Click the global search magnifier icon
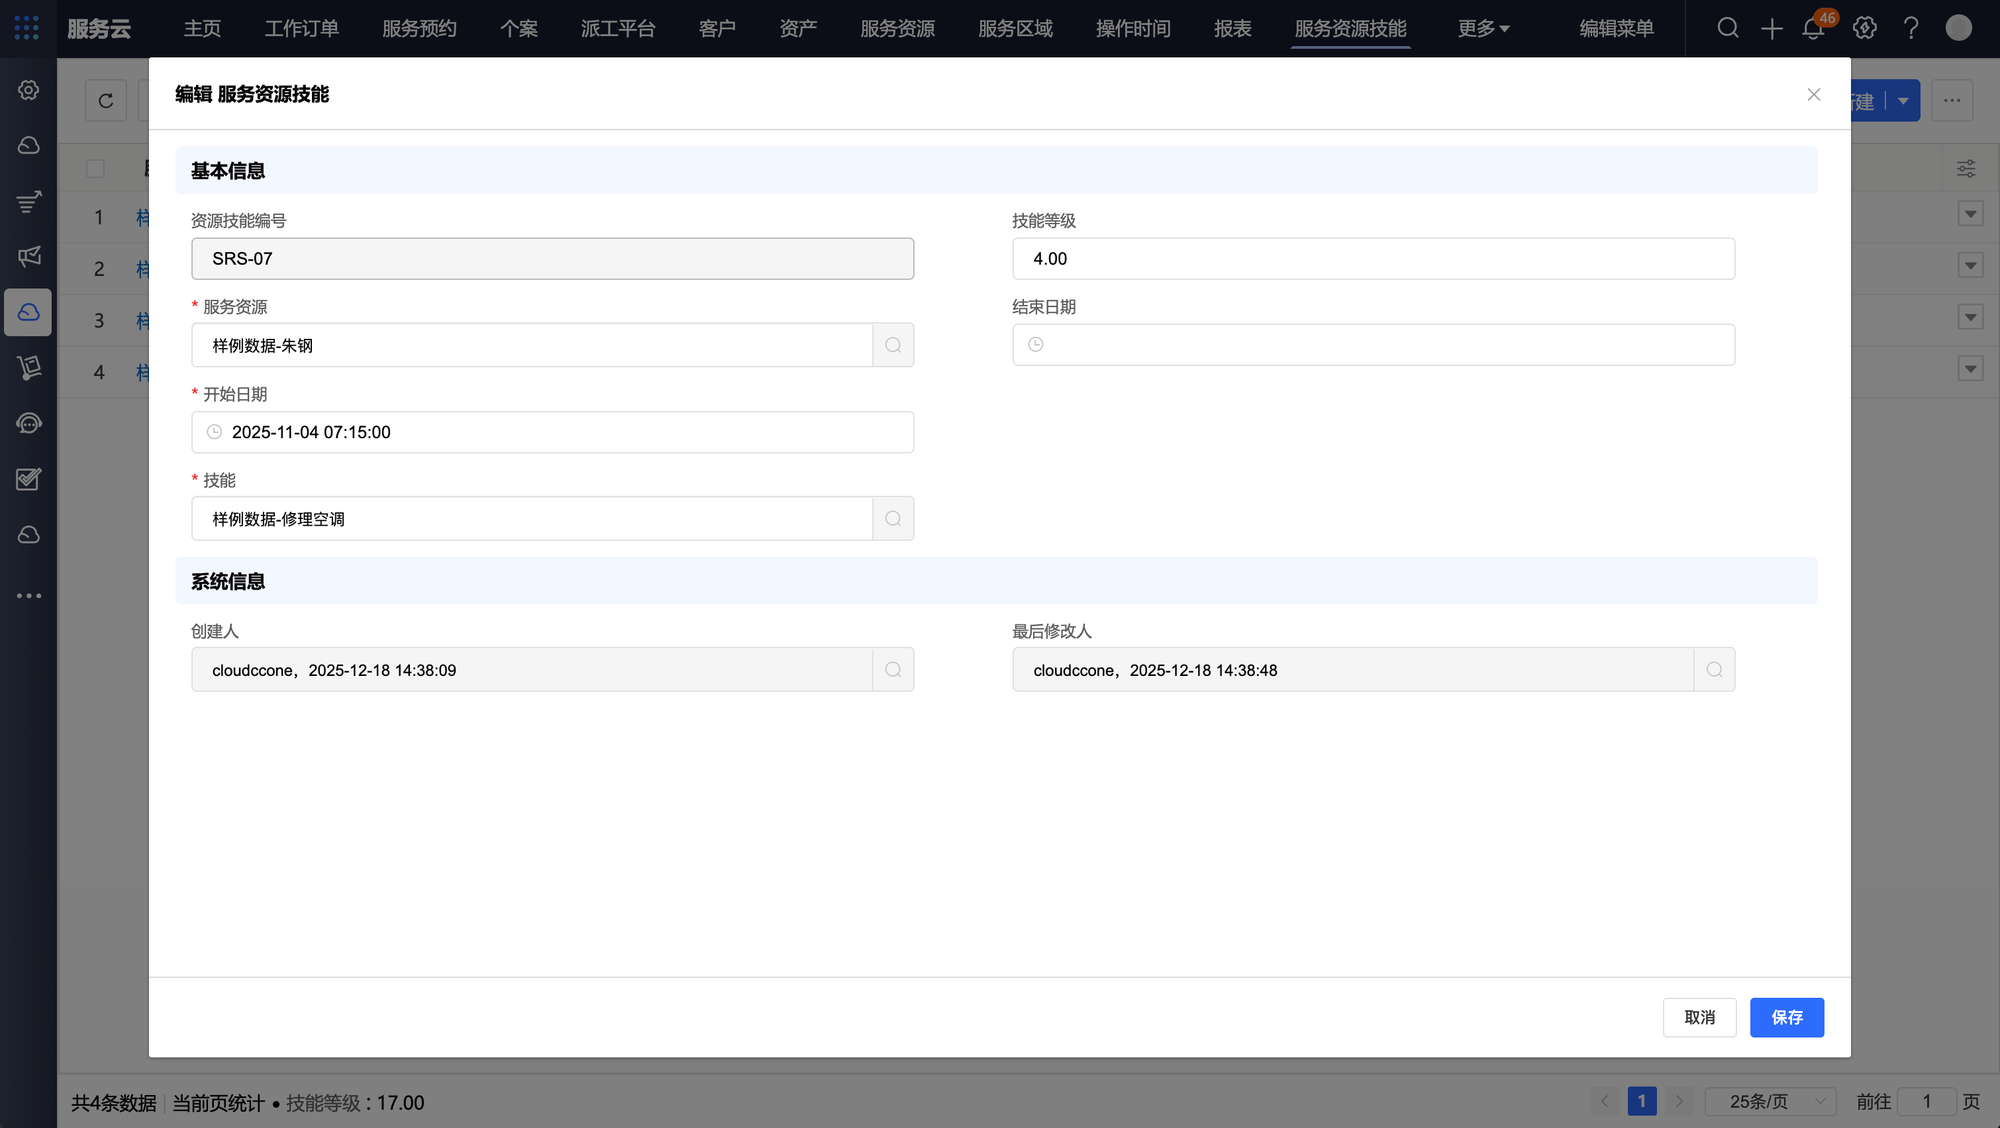The width and height of the screenshot is (2000, 1128). click(1728, 28)
